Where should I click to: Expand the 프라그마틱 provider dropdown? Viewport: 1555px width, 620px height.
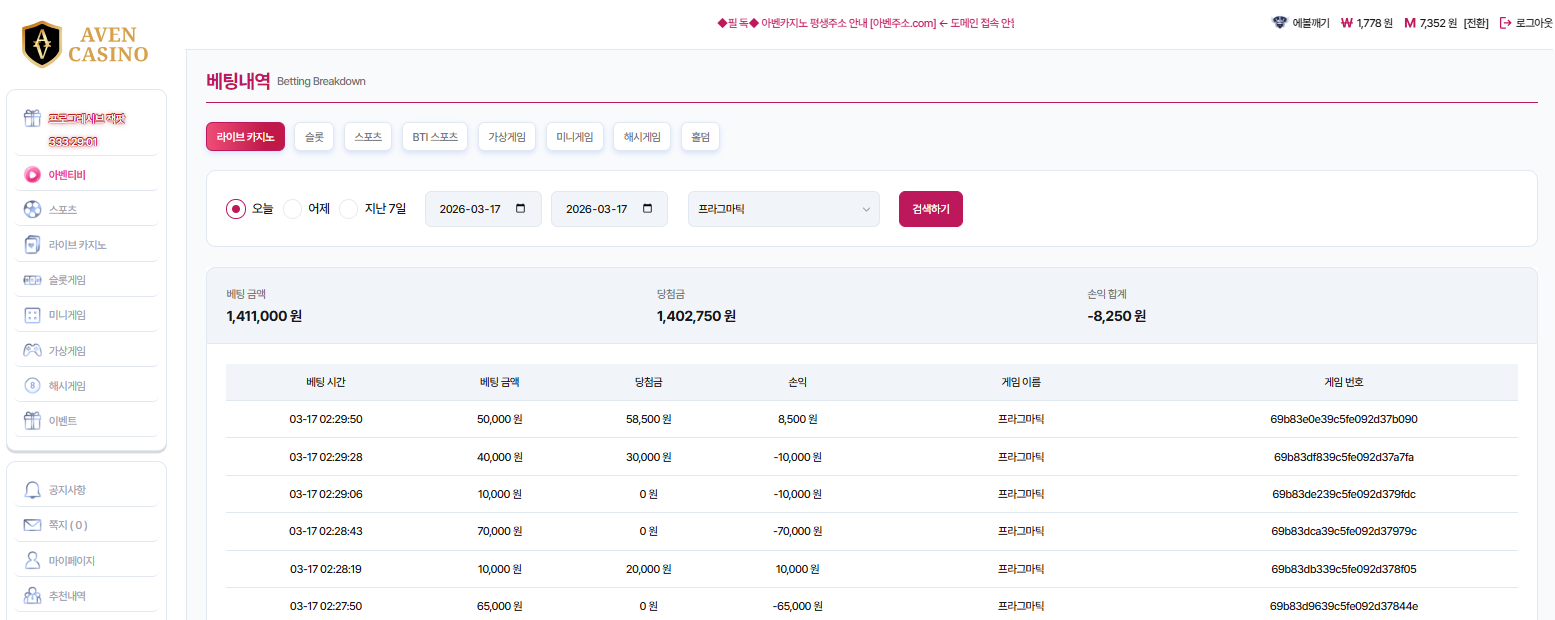[783, 209]
